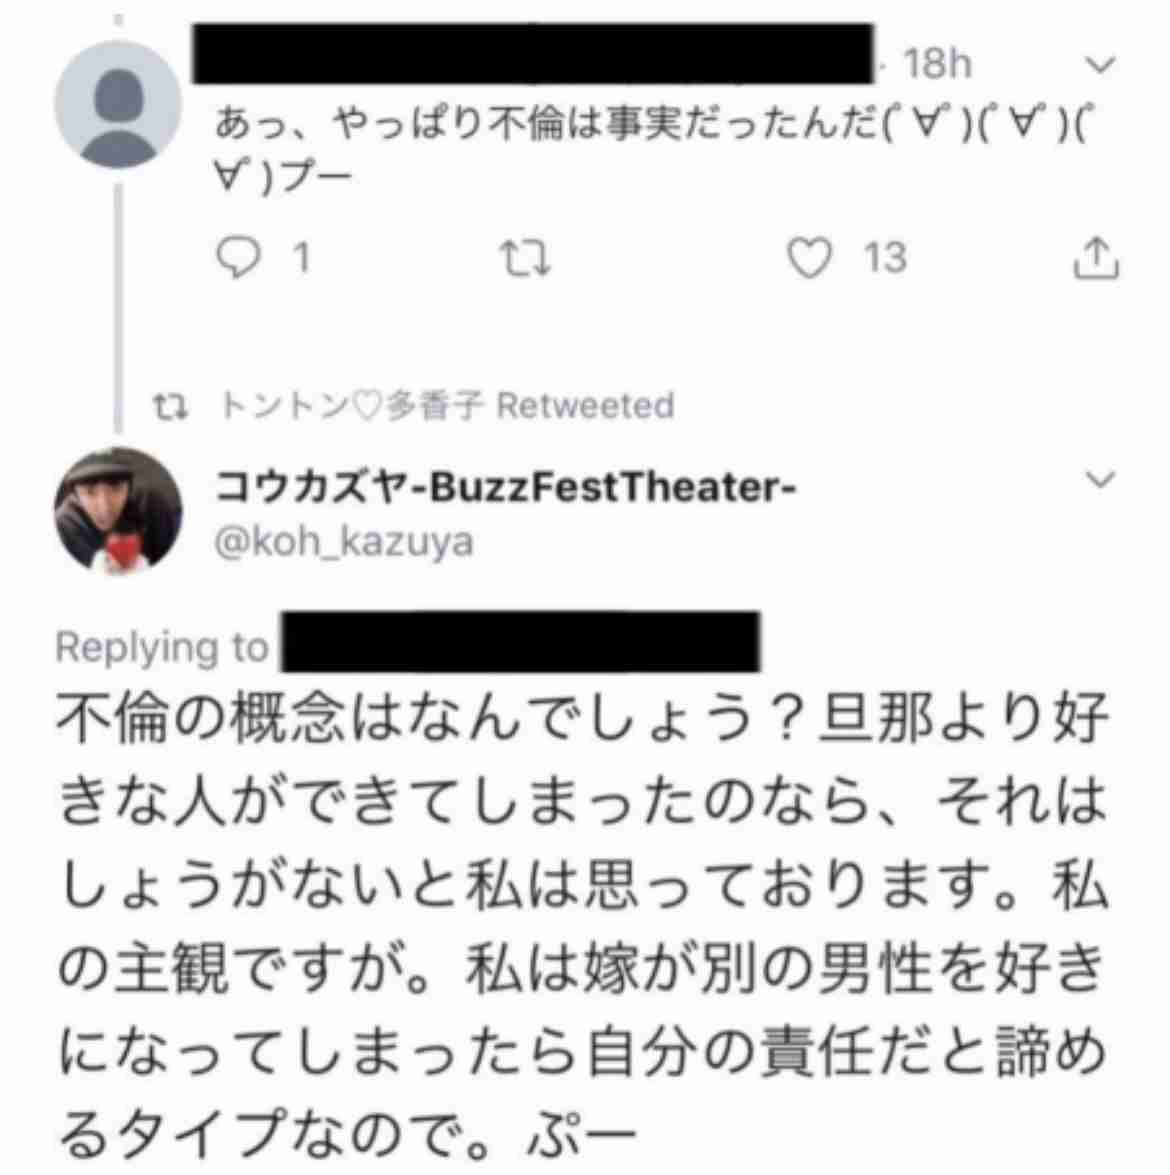Expand the chevron menu on 18h tweet

tap(1100, 65)
